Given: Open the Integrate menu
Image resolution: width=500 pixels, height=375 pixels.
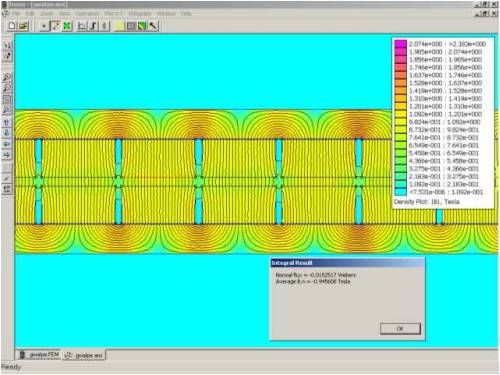Looking at the screenshot, I should click(140, 14).
